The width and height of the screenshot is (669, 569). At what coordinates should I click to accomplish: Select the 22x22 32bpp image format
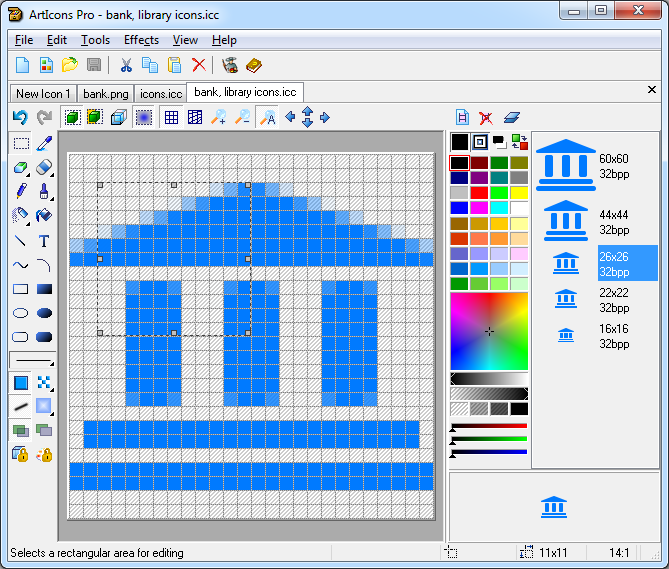(596, 300)
